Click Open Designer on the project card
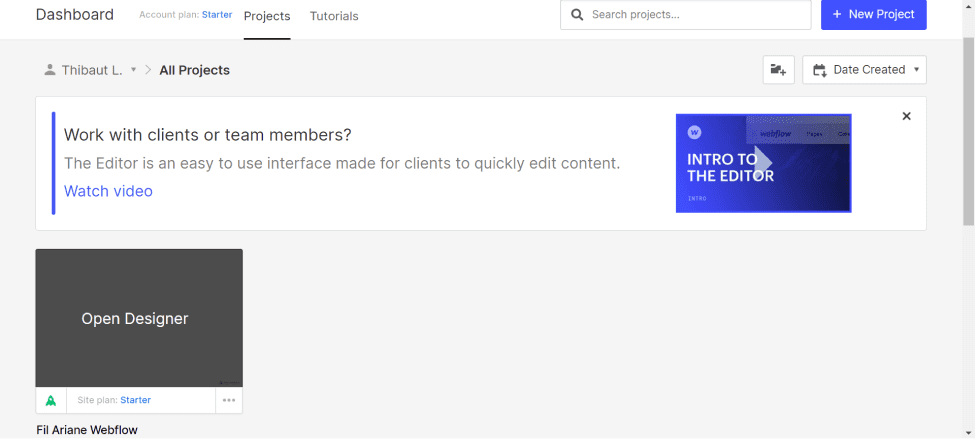The width and height of the screenshot is (975, 439). coord(135,318)
